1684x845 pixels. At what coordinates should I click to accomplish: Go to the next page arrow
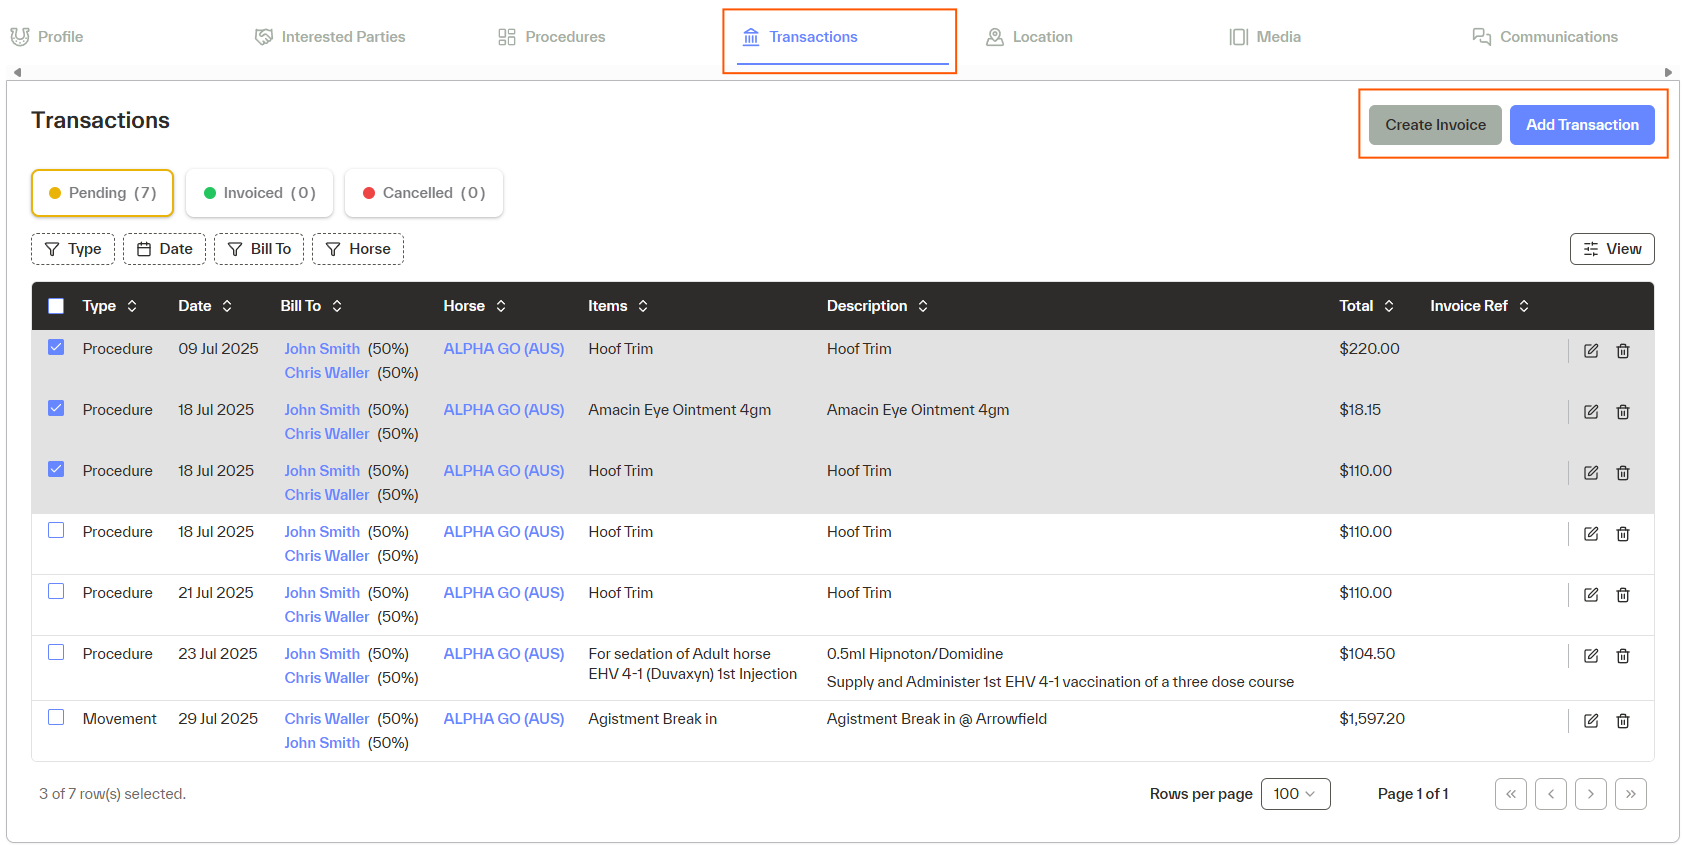(x=1590, y=794)
